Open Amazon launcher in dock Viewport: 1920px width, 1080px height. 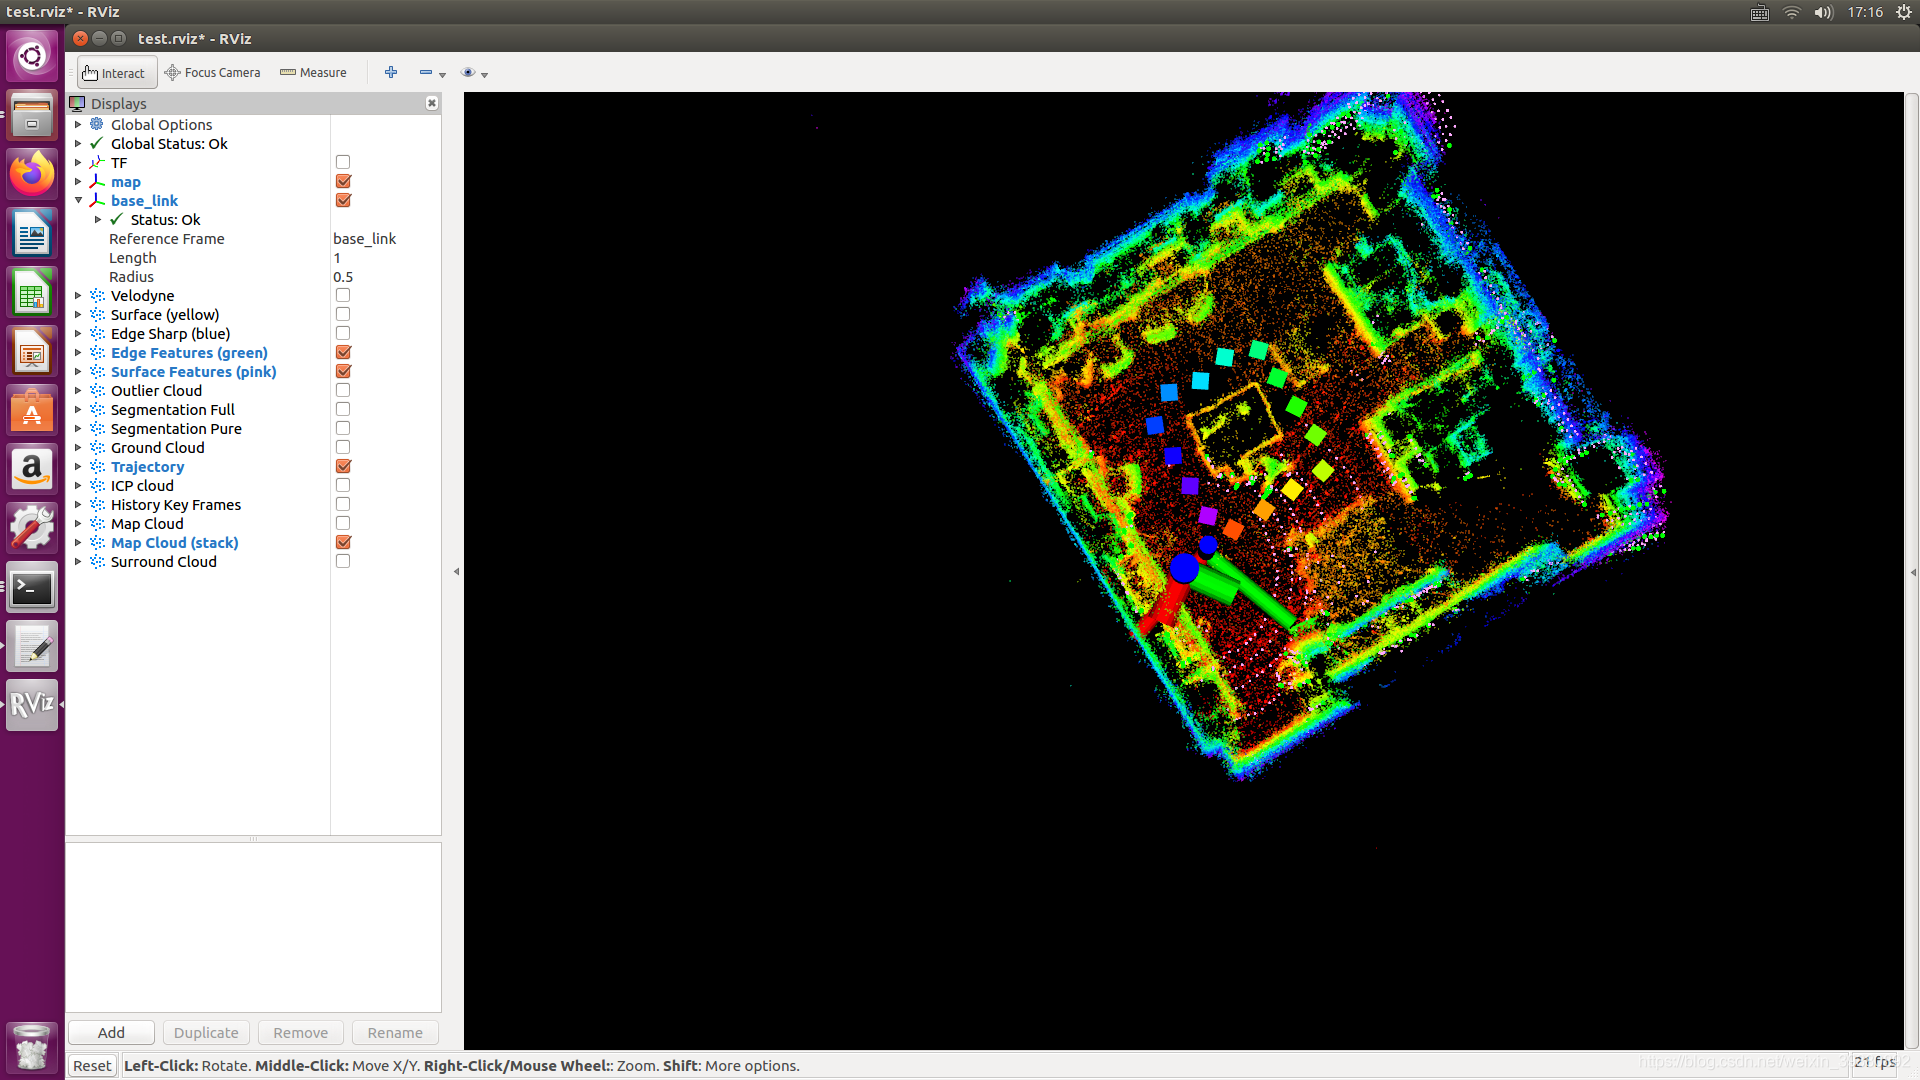pyautogui.click(x=32, y=469)
